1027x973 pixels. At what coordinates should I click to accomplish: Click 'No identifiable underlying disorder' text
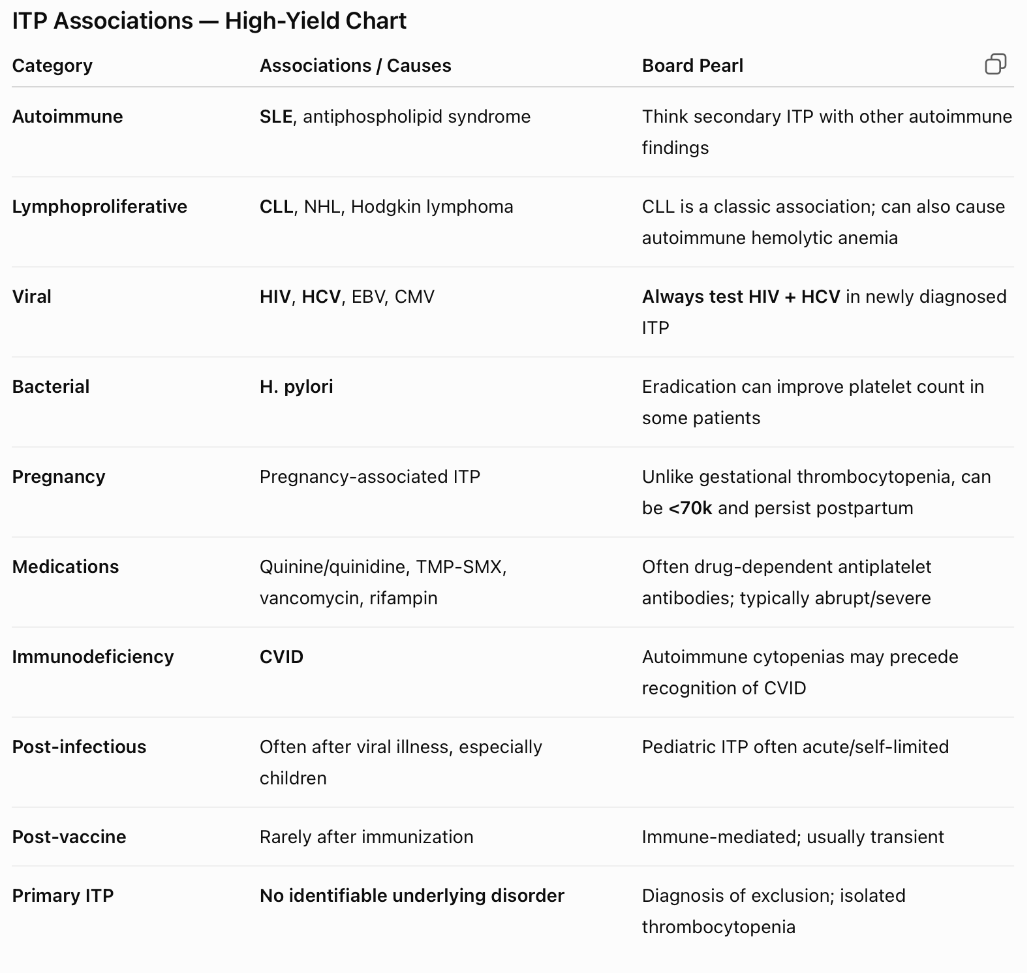pos(412,896)
